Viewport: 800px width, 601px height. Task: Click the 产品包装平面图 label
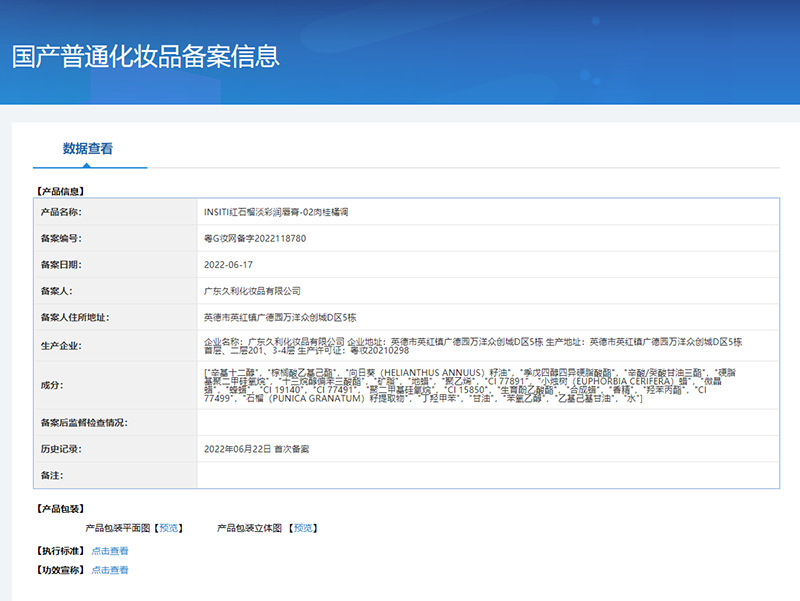click(x=118, y=528)
